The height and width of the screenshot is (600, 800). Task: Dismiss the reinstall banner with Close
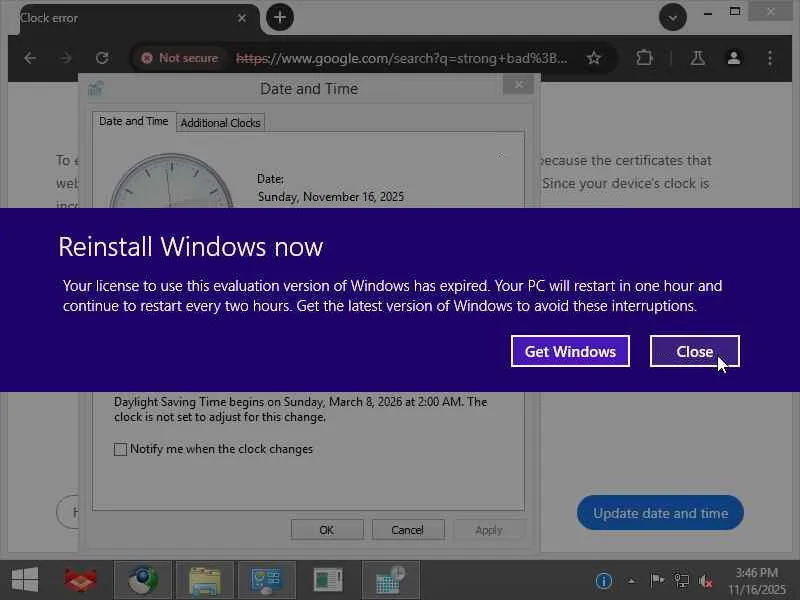[x=694, y=351]
